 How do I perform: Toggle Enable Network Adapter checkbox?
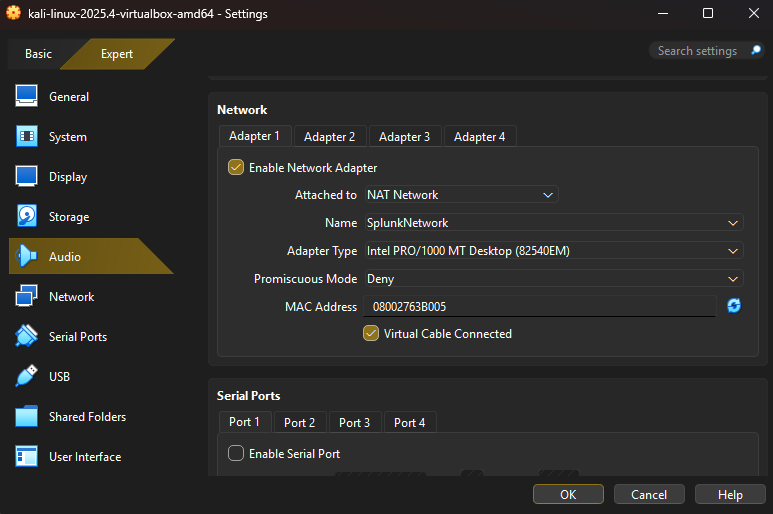pos(236,168)
